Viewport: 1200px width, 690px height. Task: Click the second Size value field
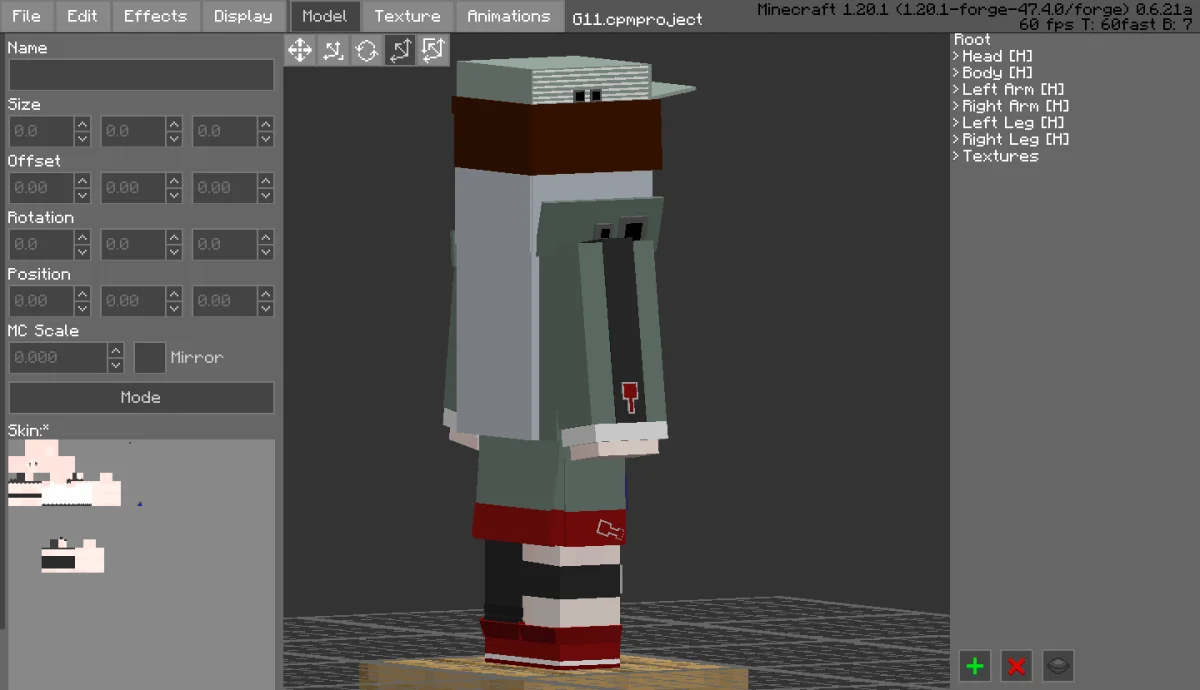133,131
